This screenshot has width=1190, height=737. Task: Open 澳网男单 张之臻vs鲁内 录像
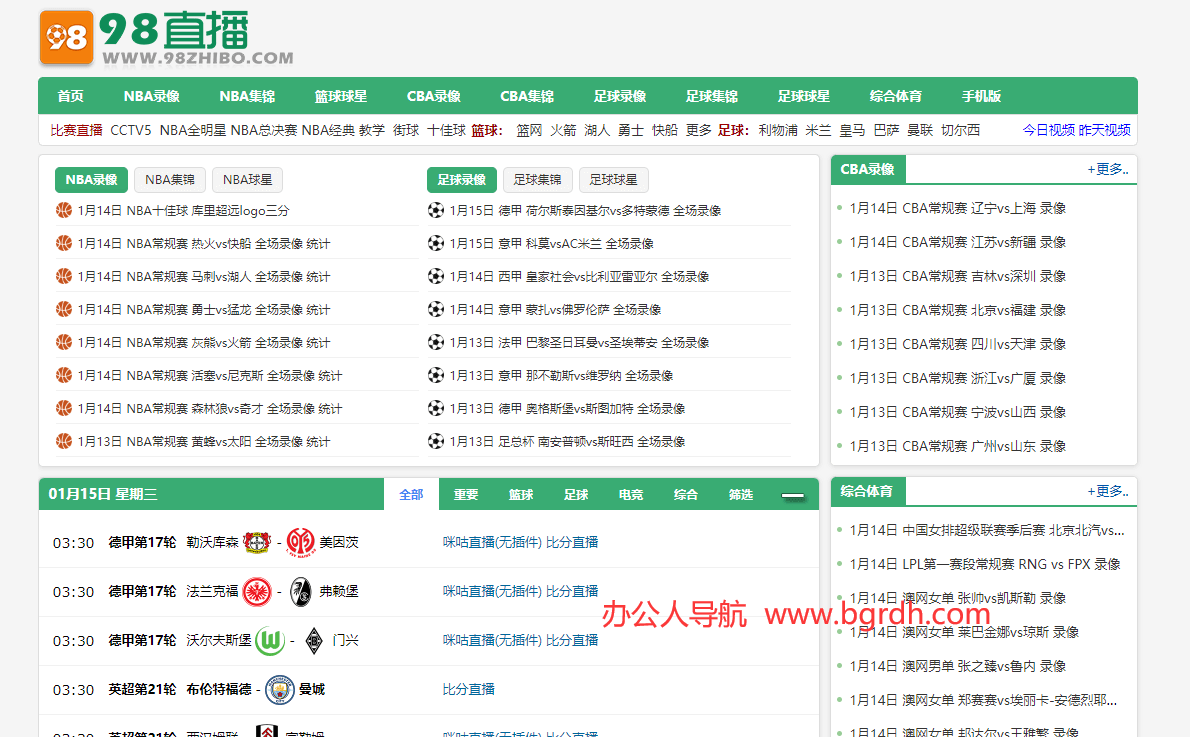958,666
